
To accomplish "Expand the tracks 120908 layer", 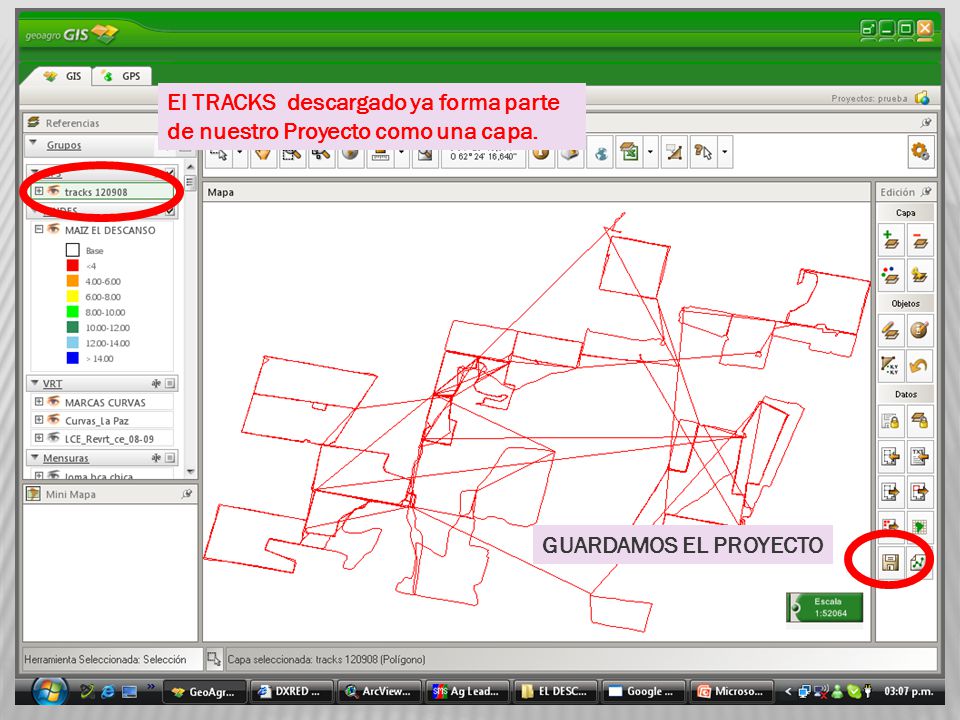I will 39,191.
